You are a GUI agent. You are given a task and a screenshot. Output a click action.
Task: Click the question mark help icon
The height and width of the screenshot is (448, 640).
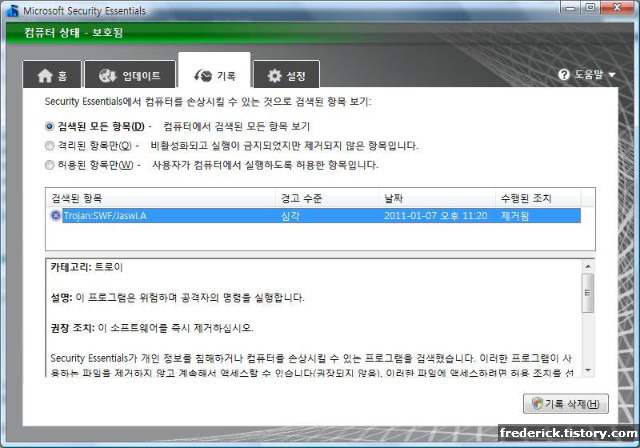(x=564, y=75)
